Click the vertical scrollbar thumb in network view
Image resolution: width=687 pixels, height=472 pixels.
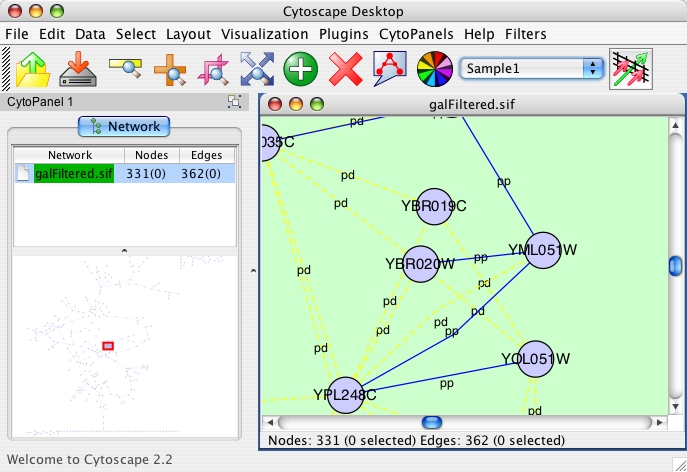(675, 266)
